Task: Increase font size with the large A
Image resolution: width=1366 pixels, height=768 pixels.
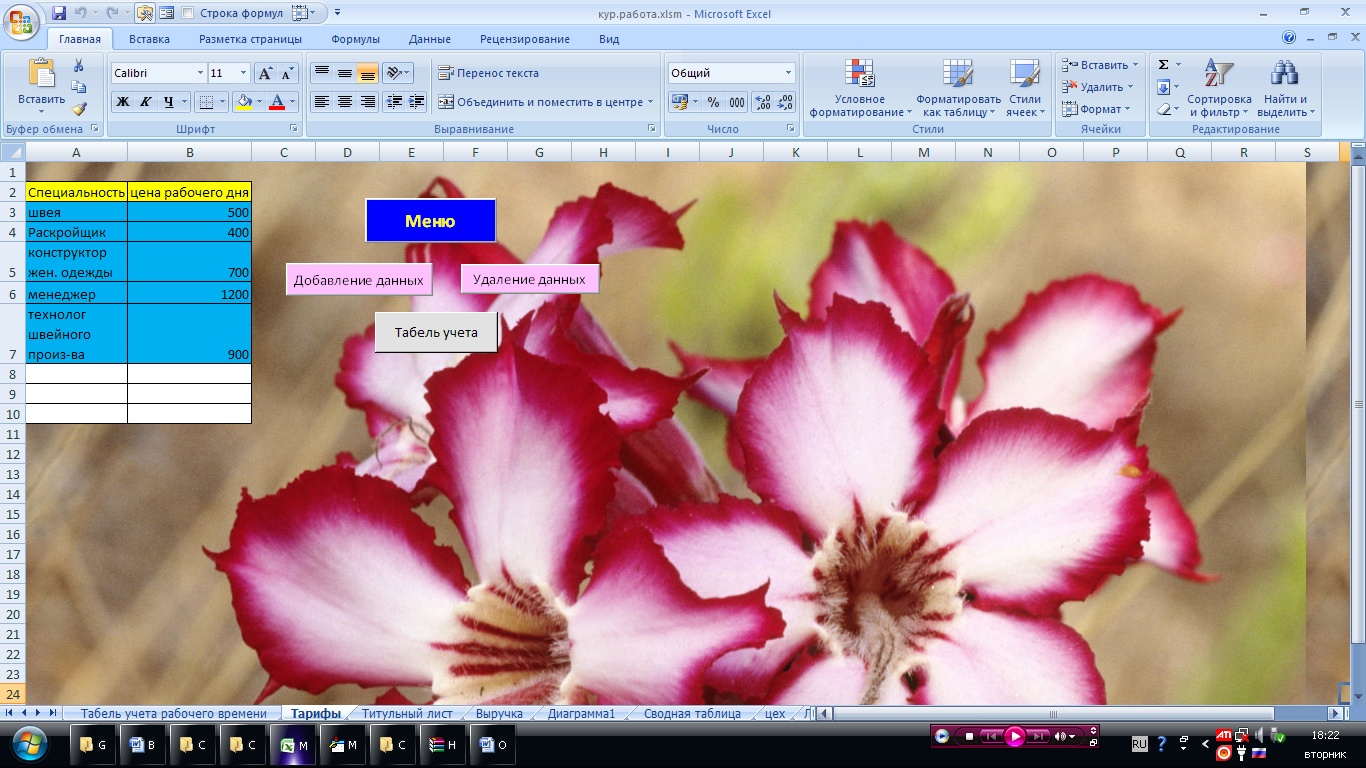Action: tap(265, 73)
